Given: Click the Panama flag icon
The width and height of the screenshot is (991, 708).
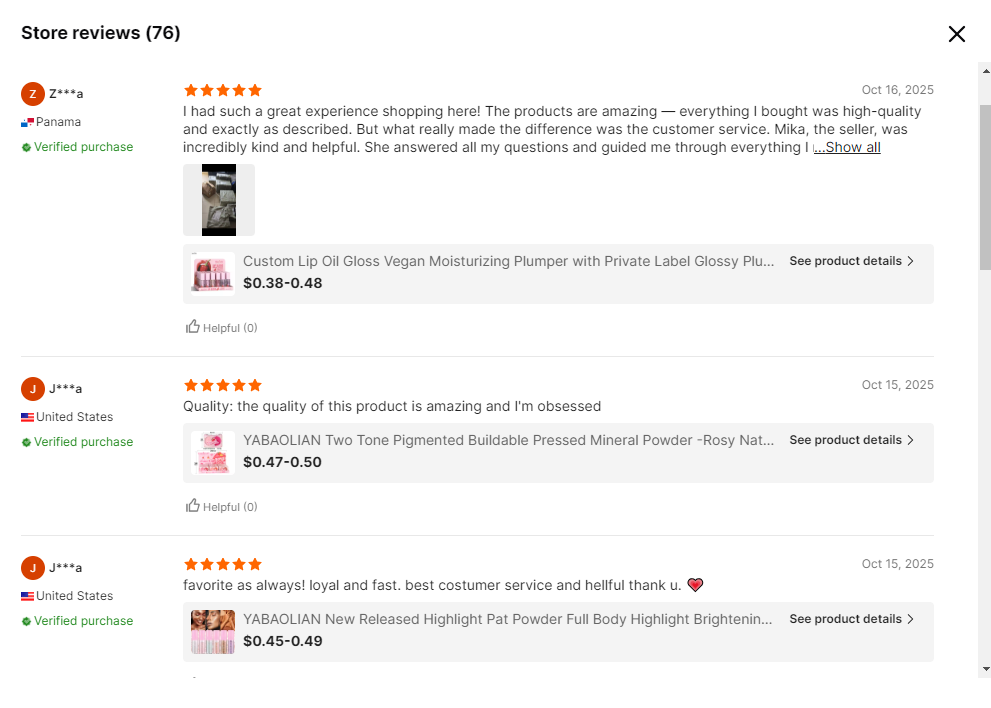Looking at the screenshot, I should point(27,122).
